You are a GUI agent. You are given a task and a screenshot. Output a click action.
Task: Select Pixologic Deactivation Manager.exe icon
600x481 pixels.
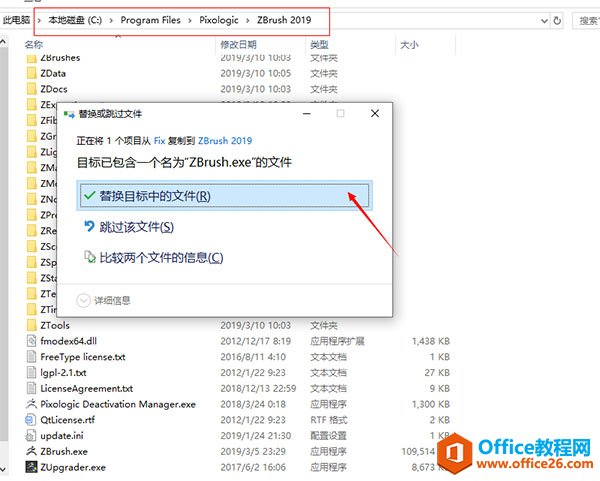(x=31, y=404)
